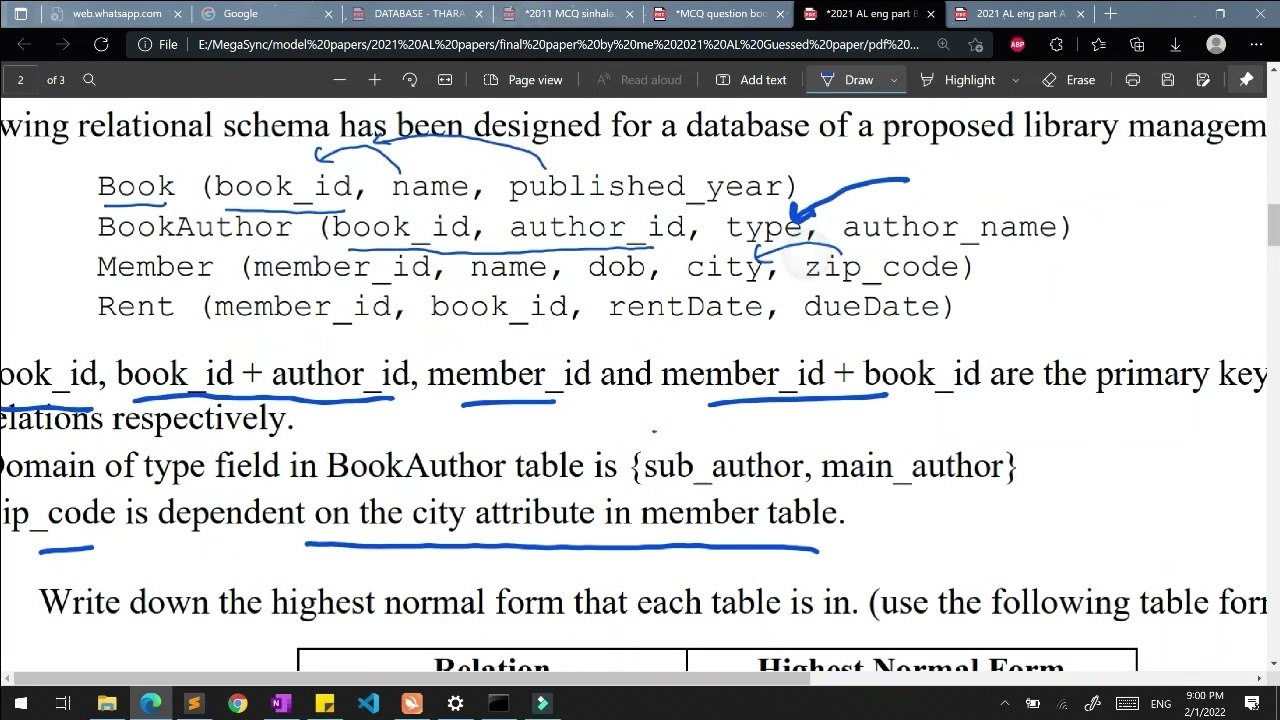Open the browser Extensions puzzle icon

click(1056, 45)
